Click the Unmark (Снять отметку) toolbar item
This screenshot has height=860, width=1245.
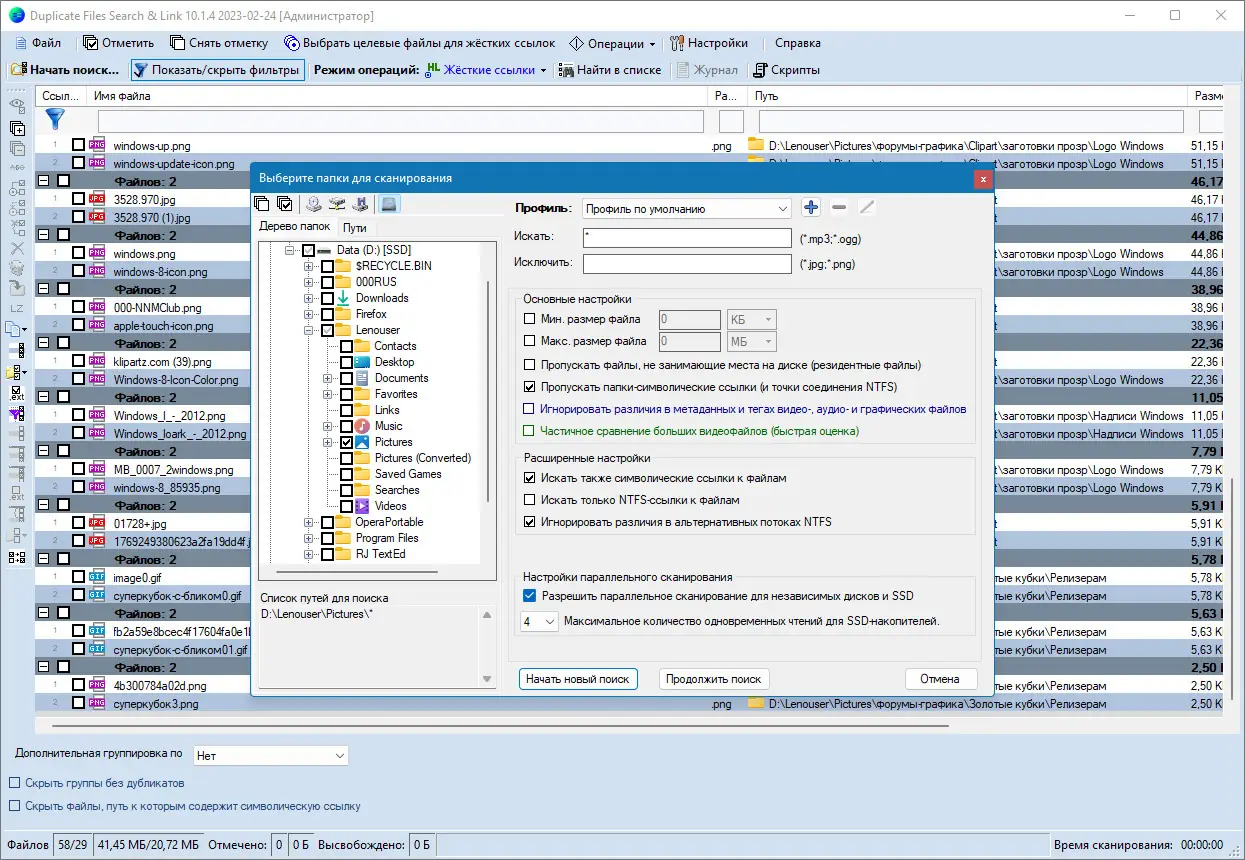coord(219,43)
